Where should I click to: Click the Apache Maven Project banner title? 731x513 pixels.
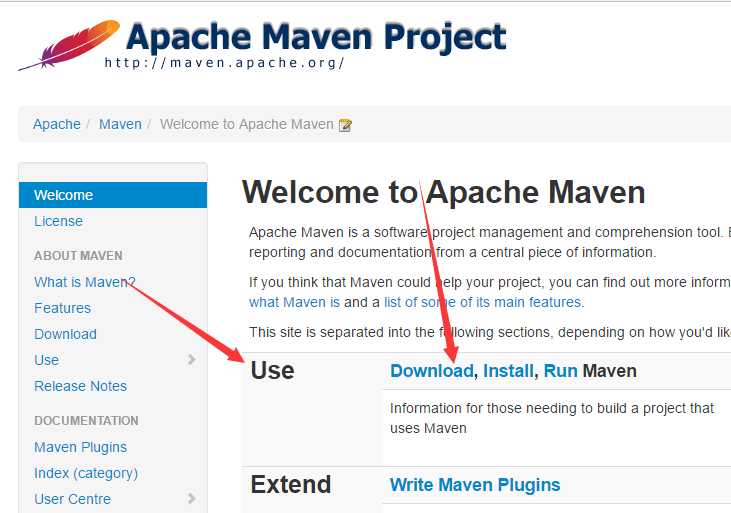coord(316,36)
